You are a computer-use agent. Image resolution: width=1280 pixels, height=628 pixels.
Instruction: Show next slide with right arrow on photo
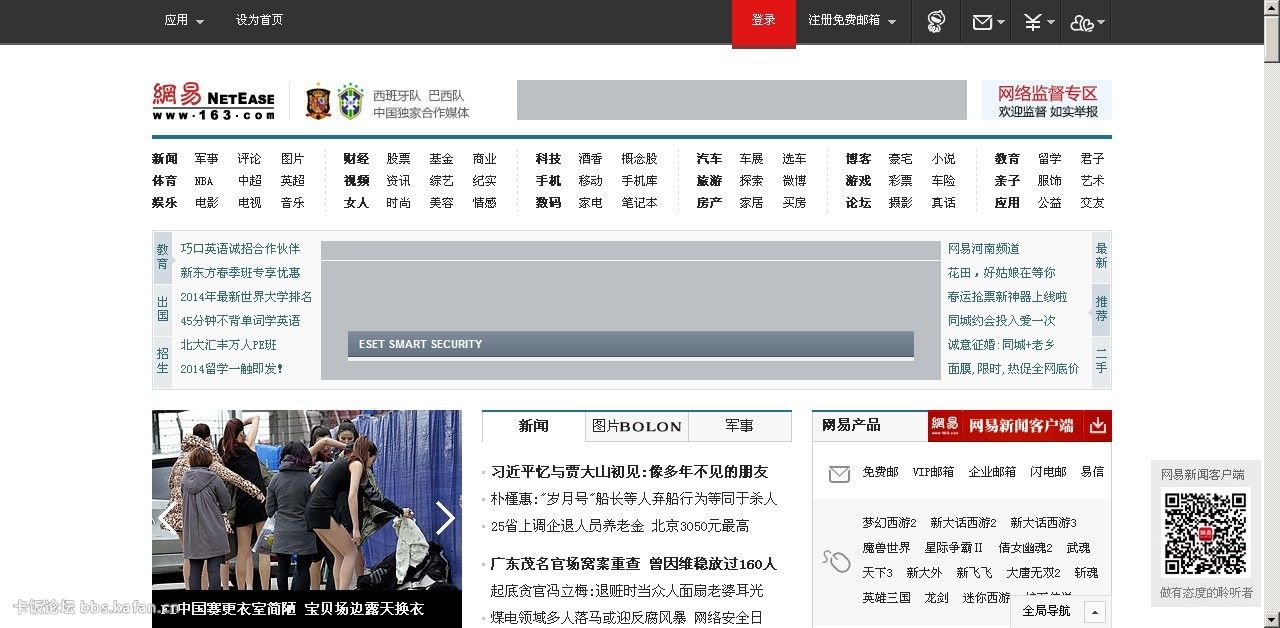coord(445,518)
